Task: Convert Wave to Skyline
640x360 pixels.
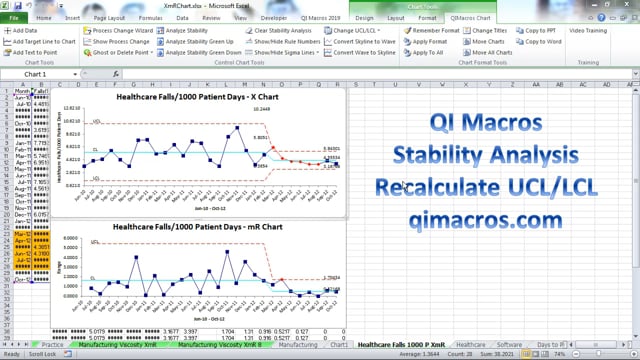Action: tap(360, 53)
